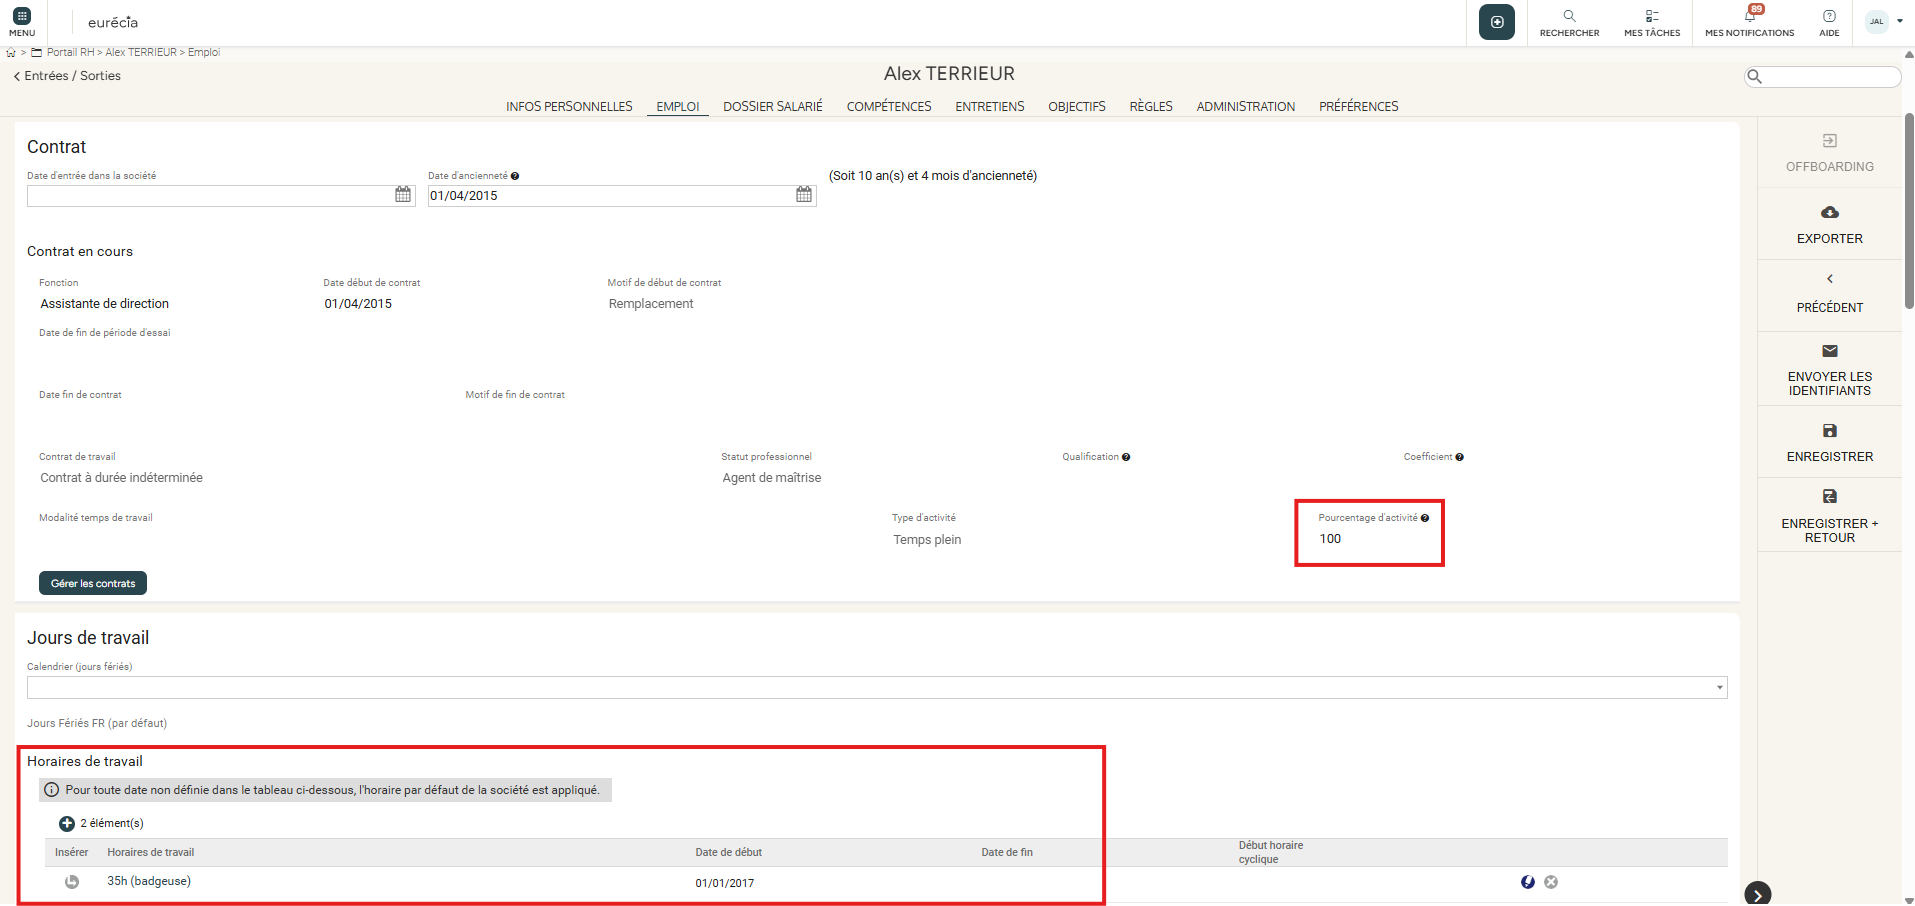Open Mes Tâches checklist icon
Image resolution: width=1915 pixels, height=906 pixels.
coord(1652,17)
